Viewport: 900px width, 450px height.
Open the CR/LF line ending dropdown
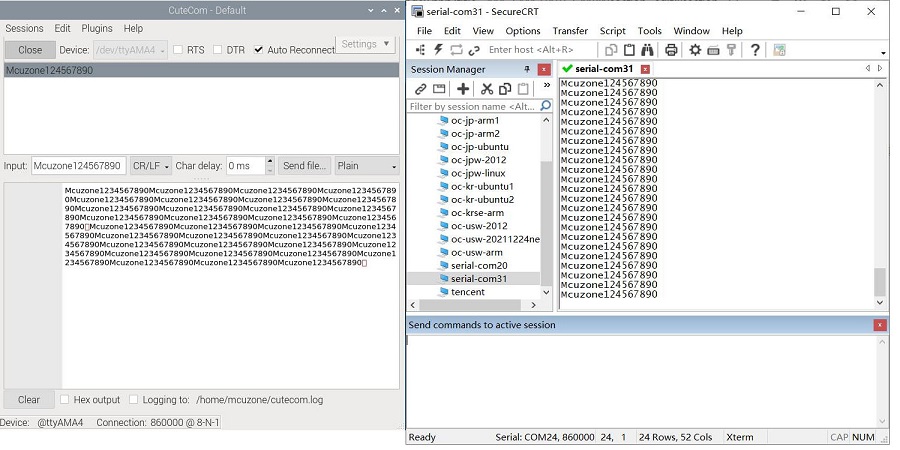(x=151, y=166)
